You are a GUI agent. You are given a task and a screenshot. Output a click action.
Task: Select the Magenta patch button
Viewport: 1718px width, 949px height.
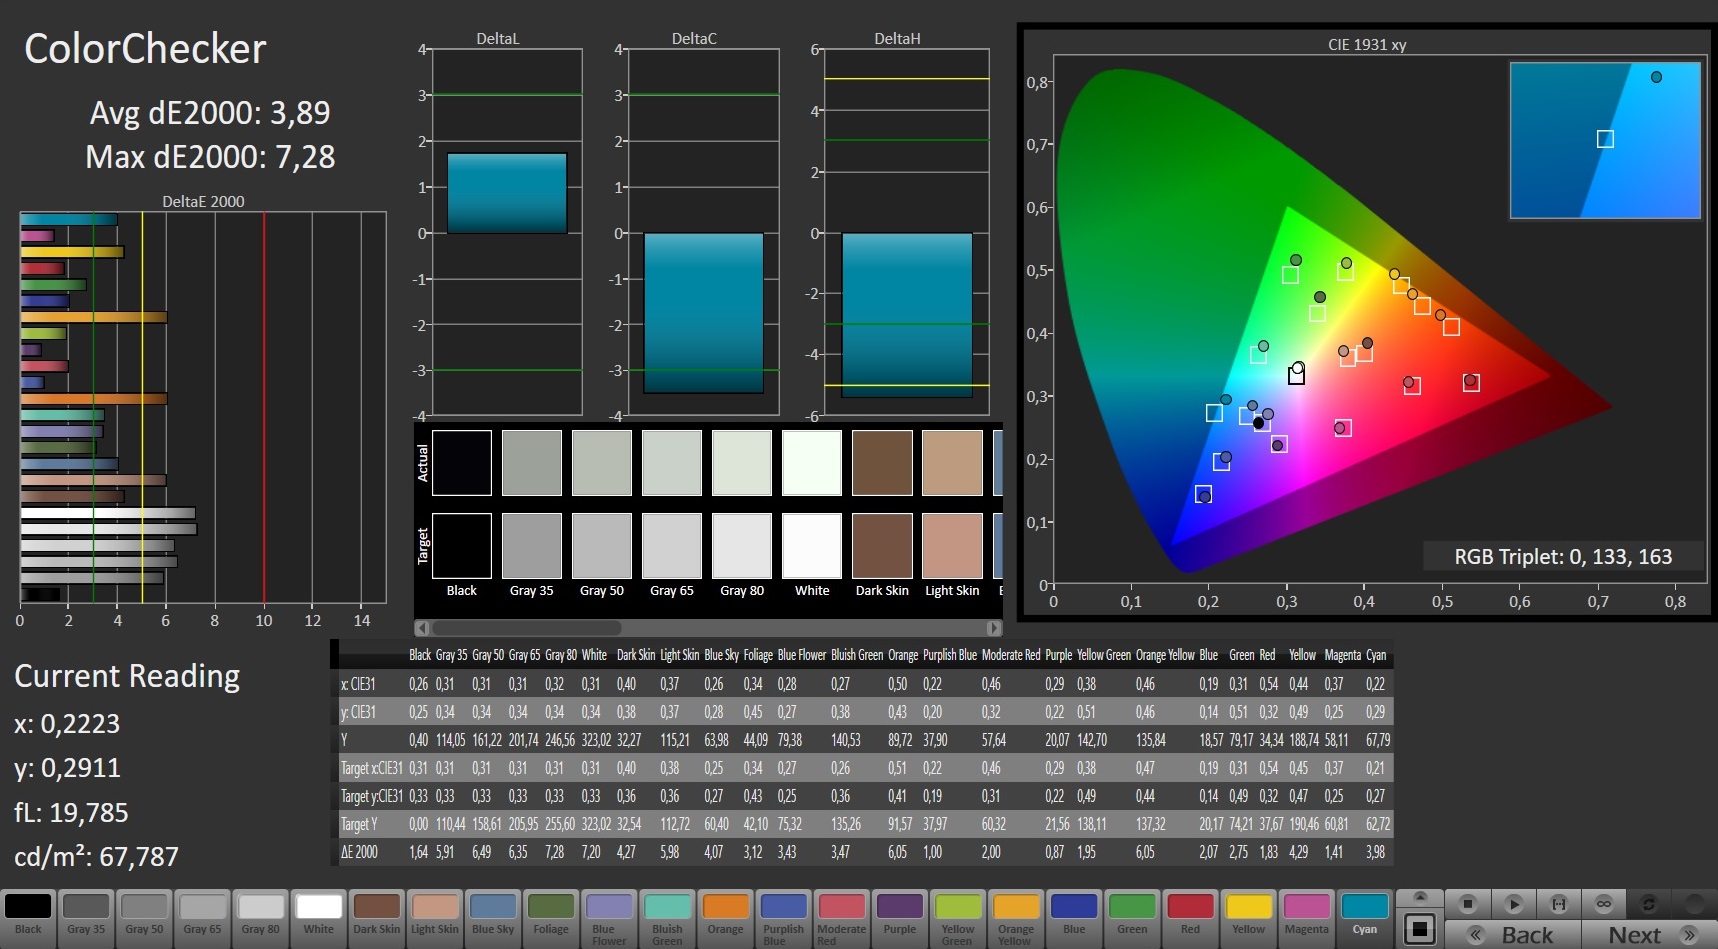(1306, 918)
